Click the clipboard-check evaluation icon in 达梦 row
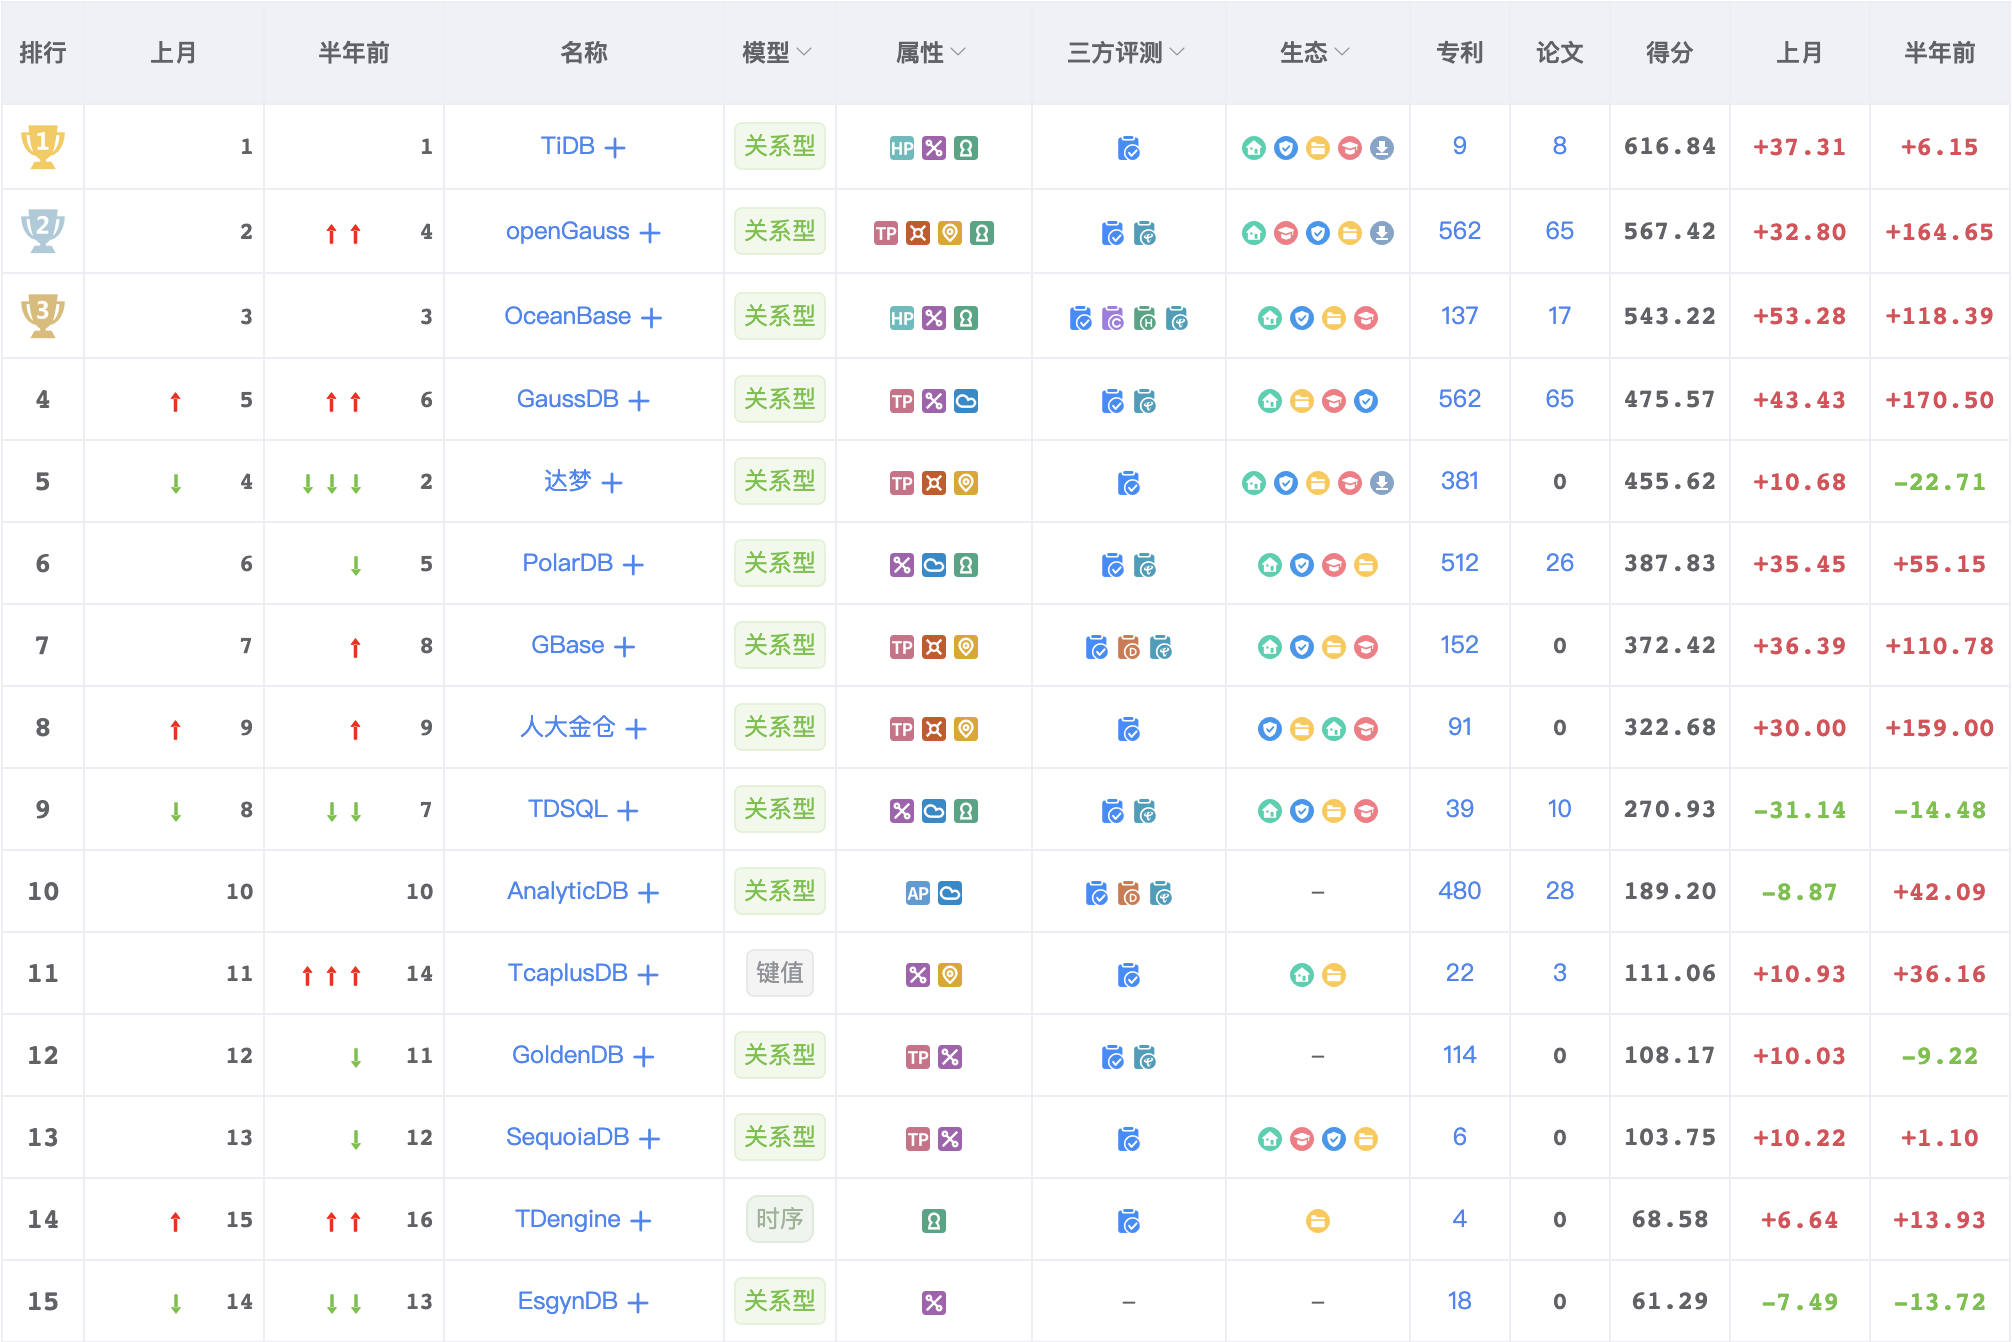The height and width of the screenshot is (1342, 2012). coord(1129,484)
